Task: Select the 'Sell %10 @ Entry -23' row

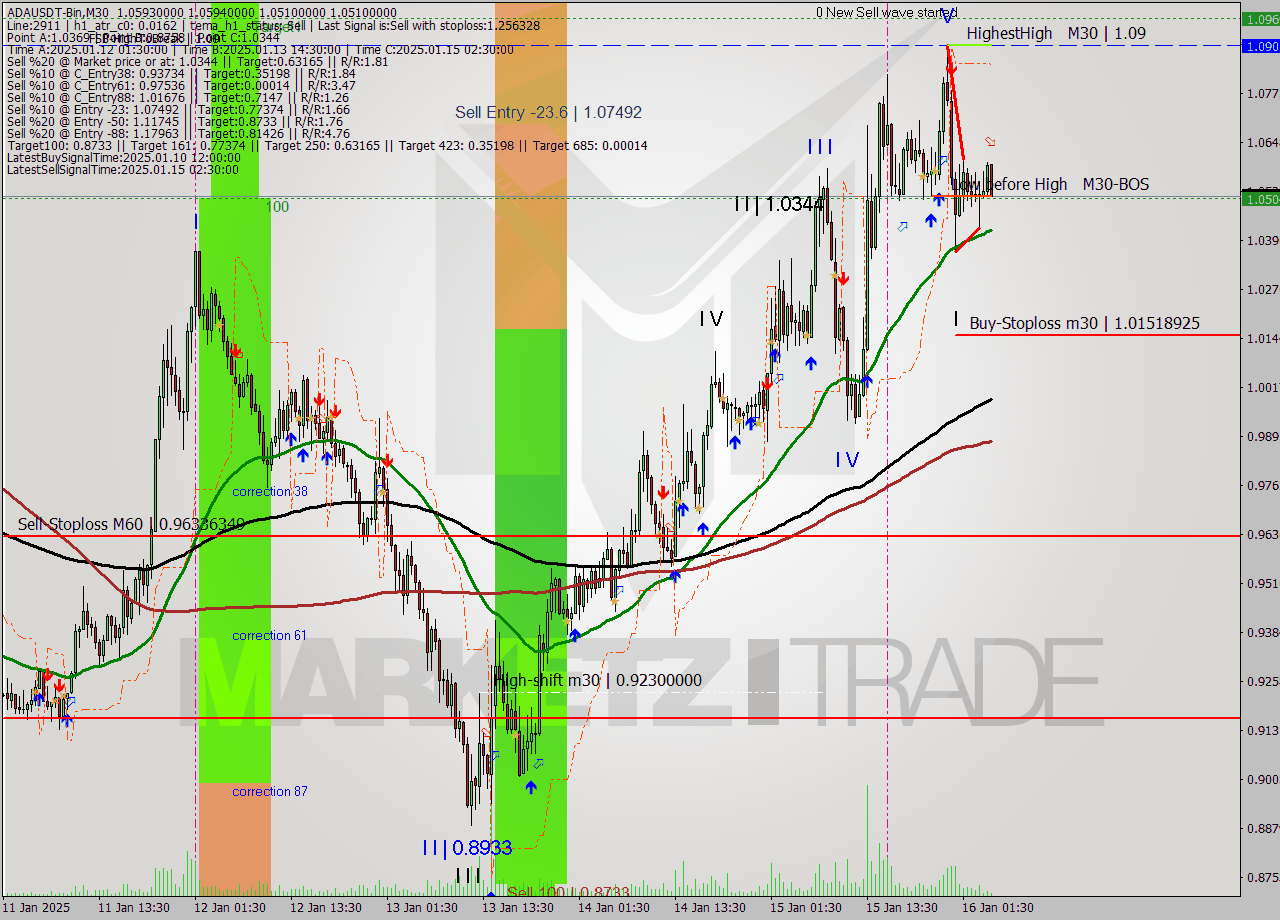Action: tap(177, 109)
